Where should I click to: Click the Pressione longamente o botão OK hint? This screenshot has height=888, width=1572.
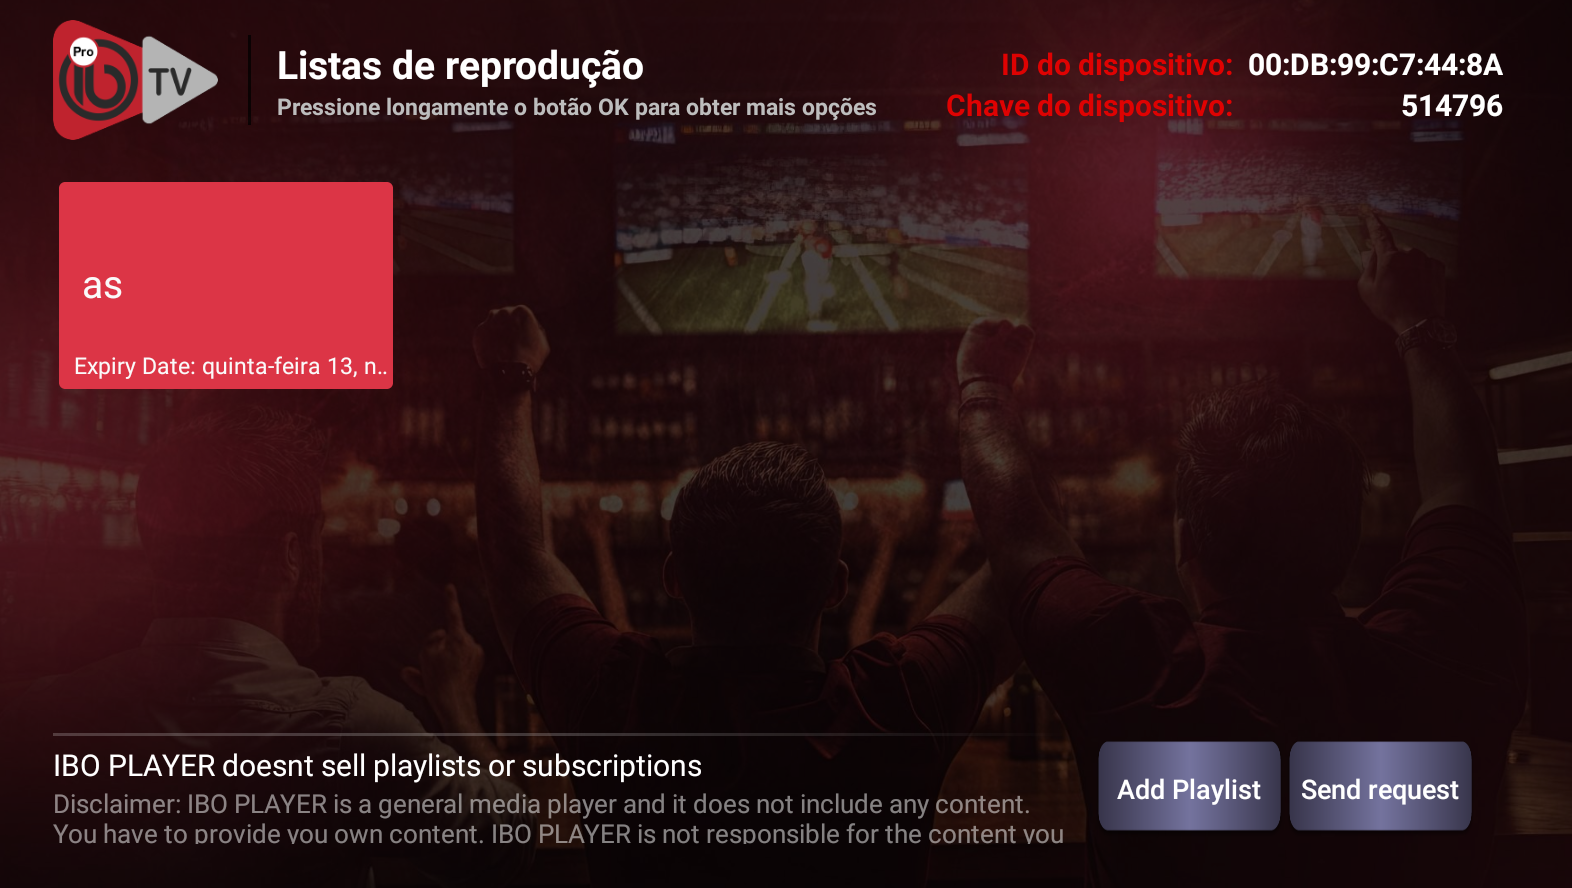[x=576, y=108]
